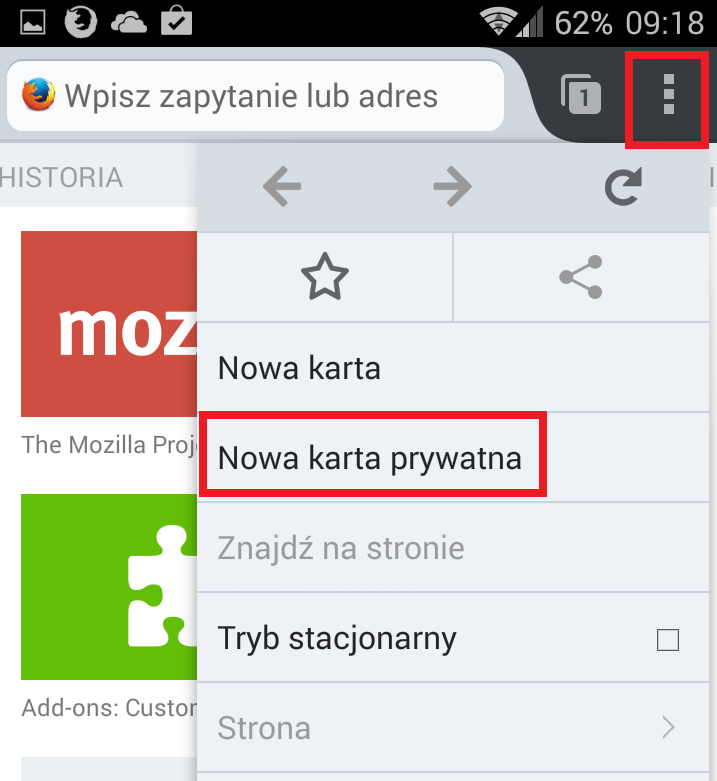Tap the back arrow in menu

(282, 186)
